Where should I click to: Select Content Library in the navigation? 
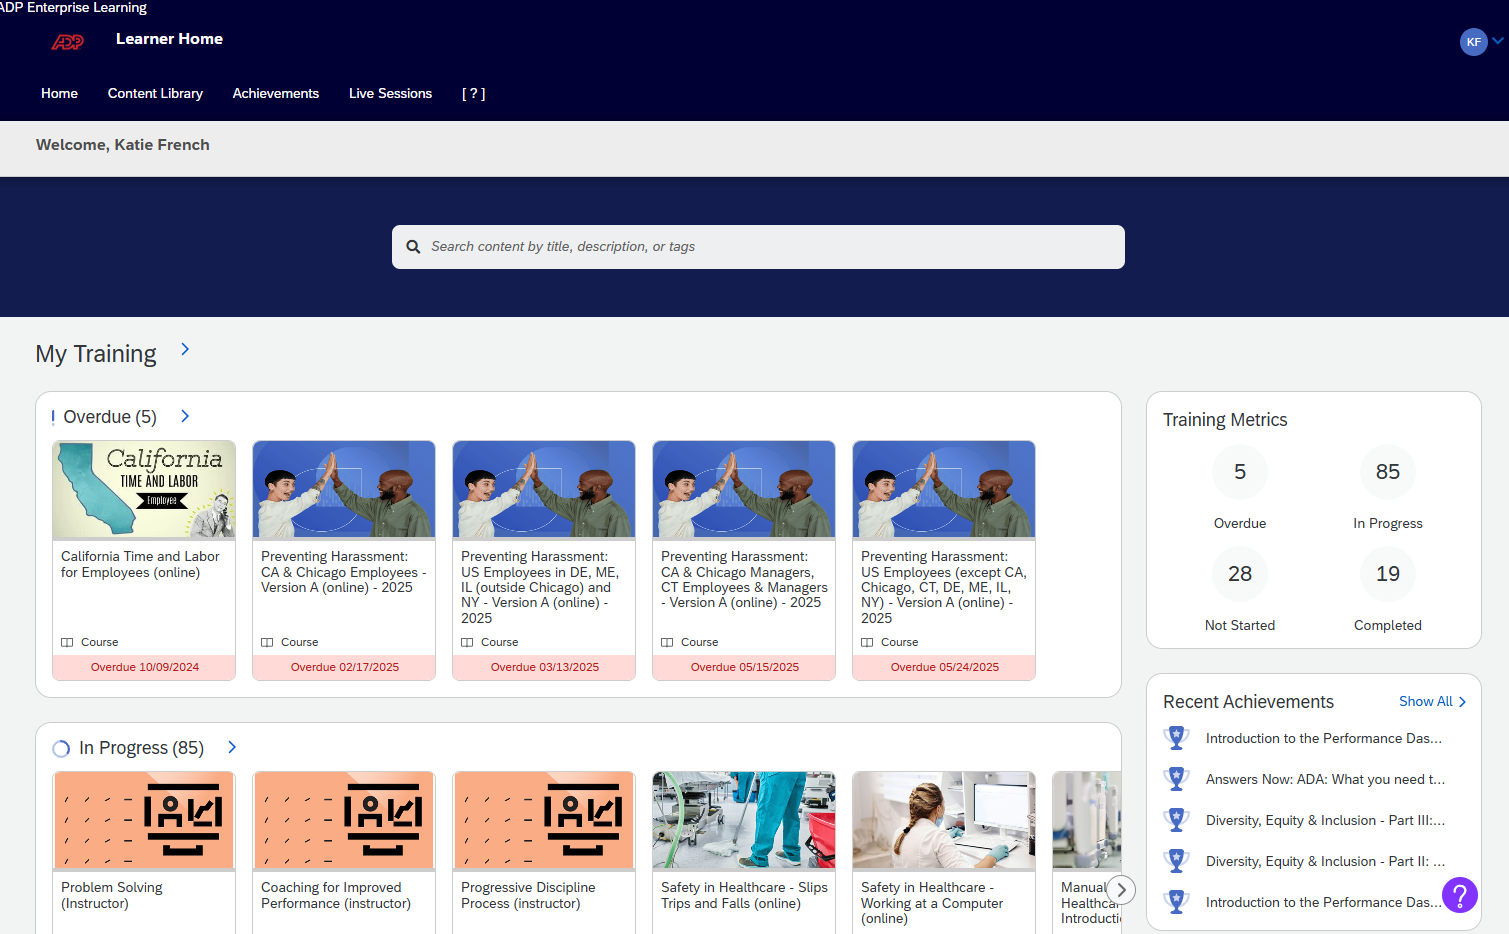[x=155, y=93]
